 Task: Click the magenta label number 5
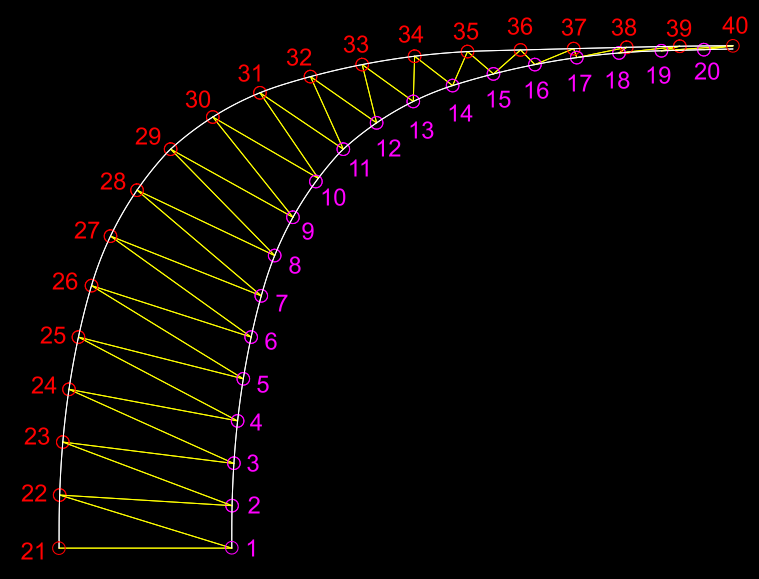(x=263, y=384)
